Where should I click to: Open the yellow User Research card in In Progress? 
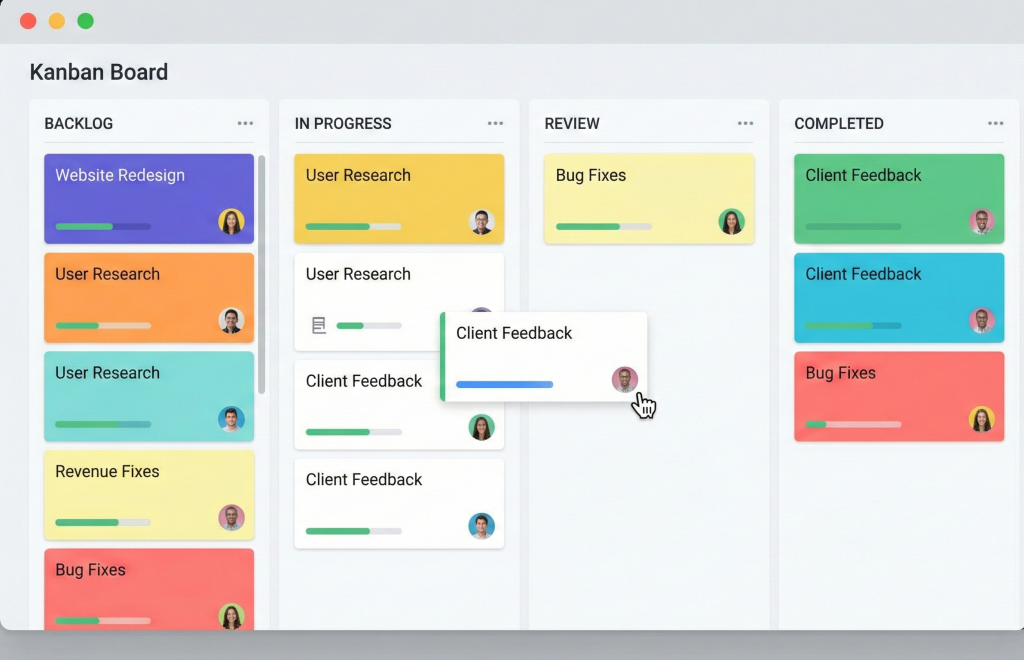point(398,197)
